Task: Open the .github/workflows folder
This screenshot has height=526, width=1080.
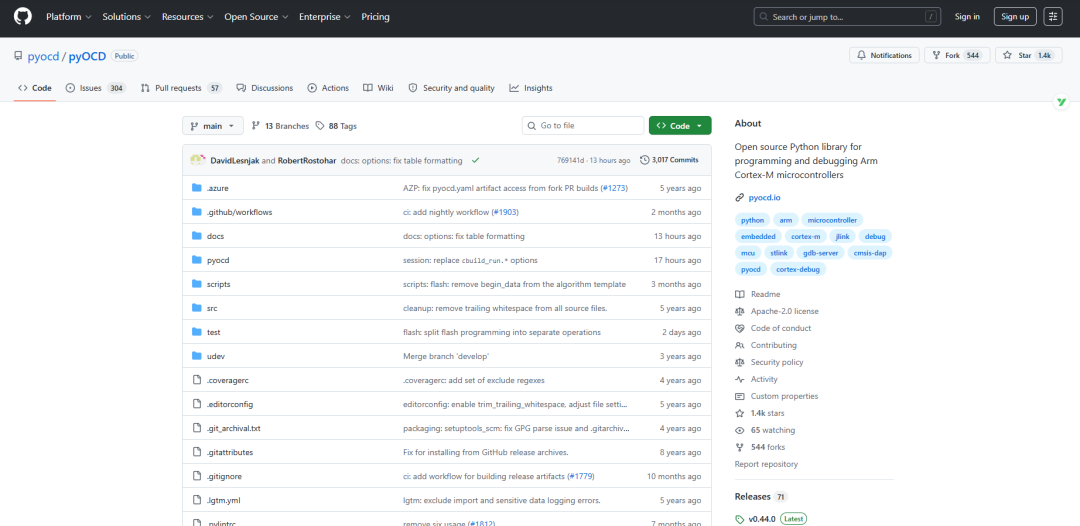Action: [240, 212]
